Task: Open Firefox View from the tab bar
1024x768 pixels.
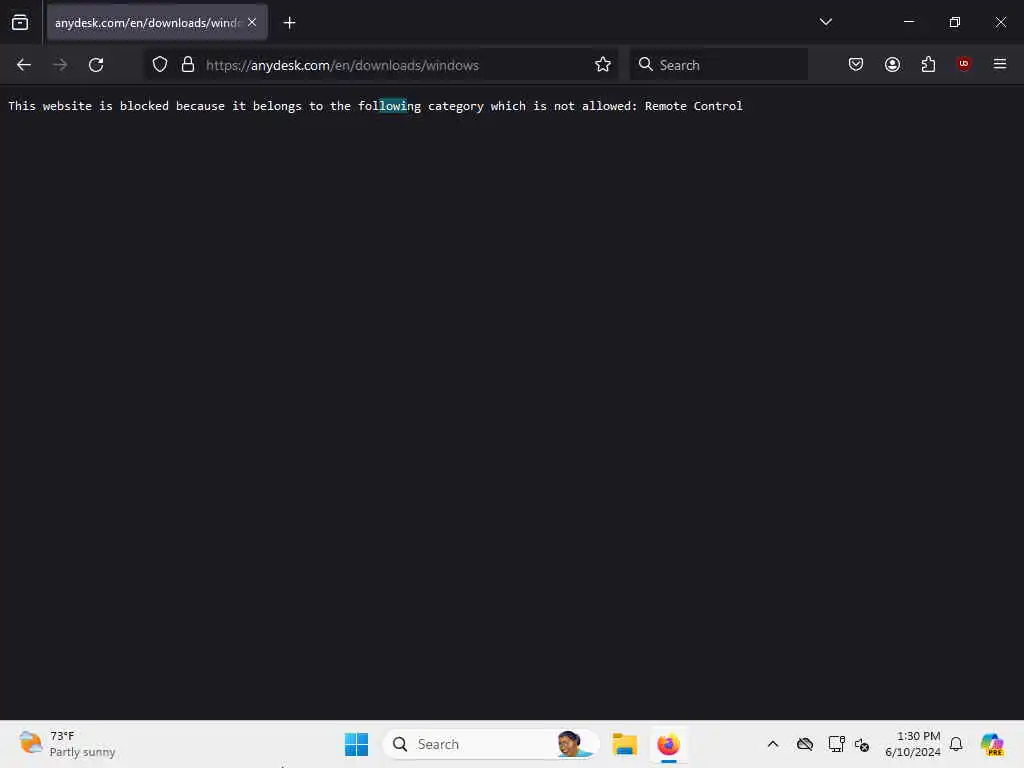Action: 20,23
